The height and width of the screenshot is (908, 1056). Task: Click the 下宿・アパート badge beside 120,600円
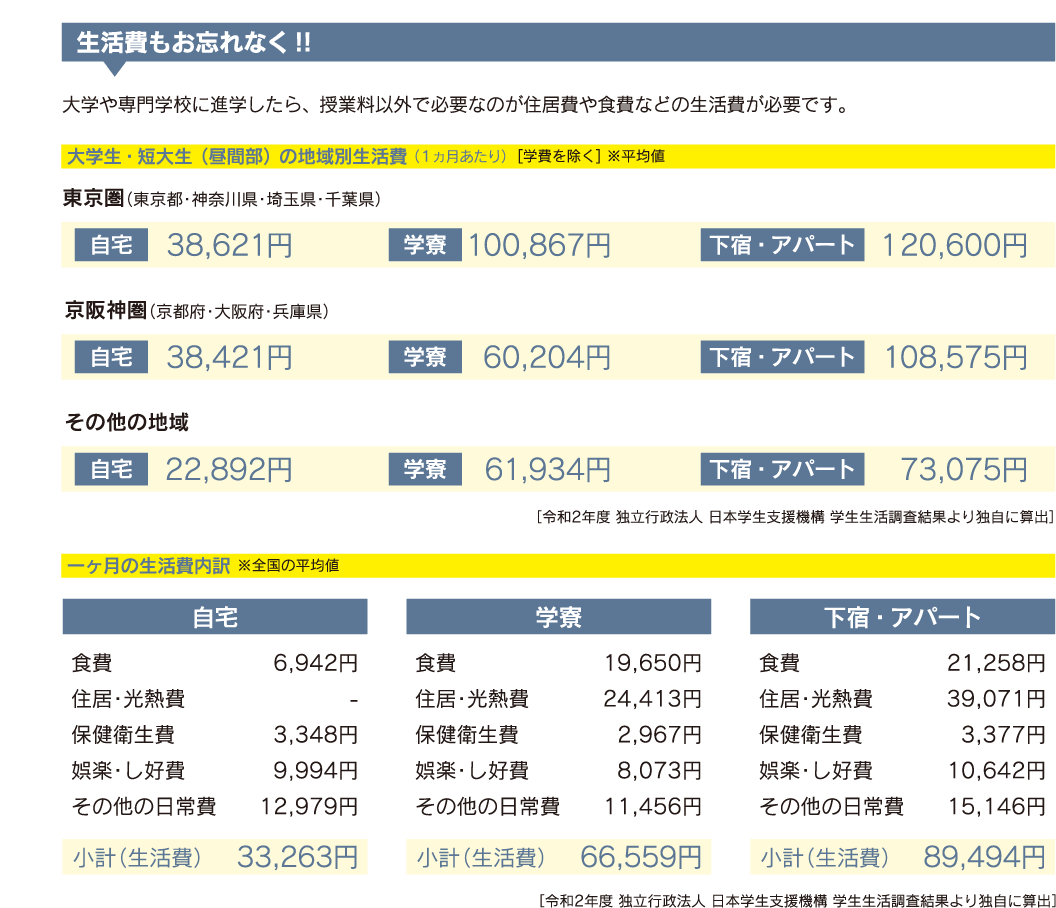click(782, 245)
